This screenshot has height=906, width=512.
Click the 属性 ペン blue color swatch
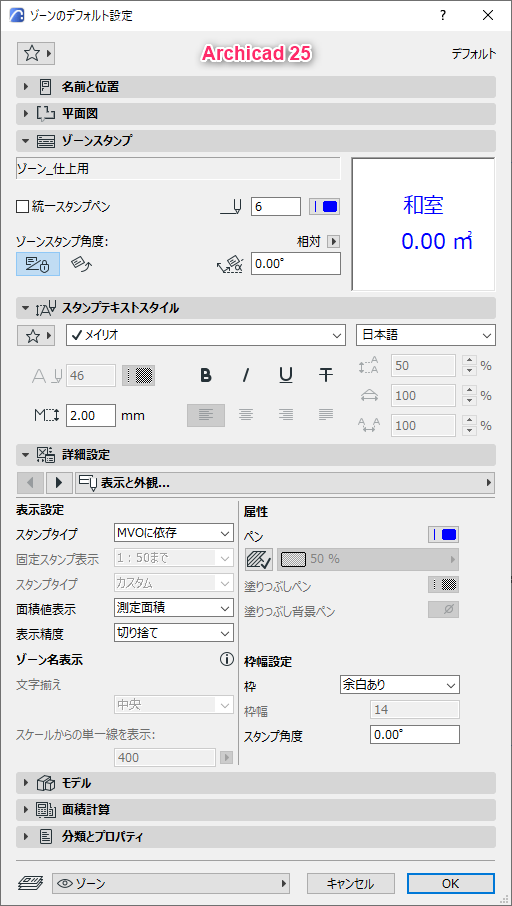[443, 535]
